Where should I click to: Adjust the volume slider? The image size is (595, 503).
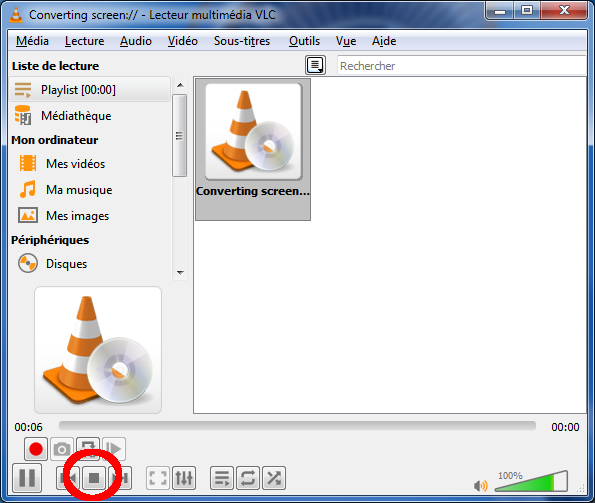[531, 482]
